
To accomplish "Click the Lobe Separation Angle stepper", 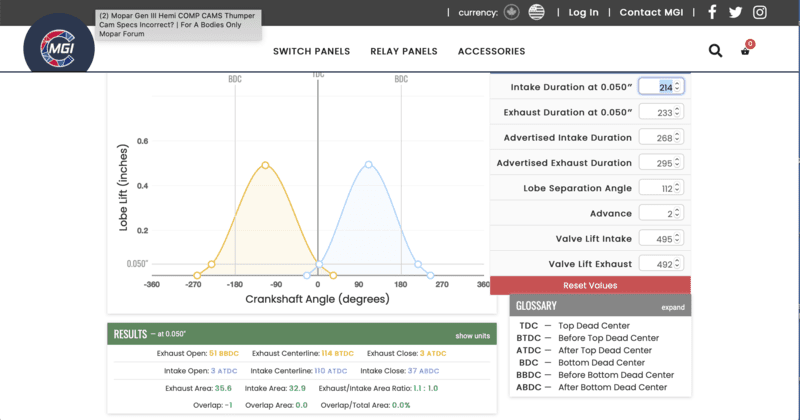I will pyautogui.click(x=678, y=188).
